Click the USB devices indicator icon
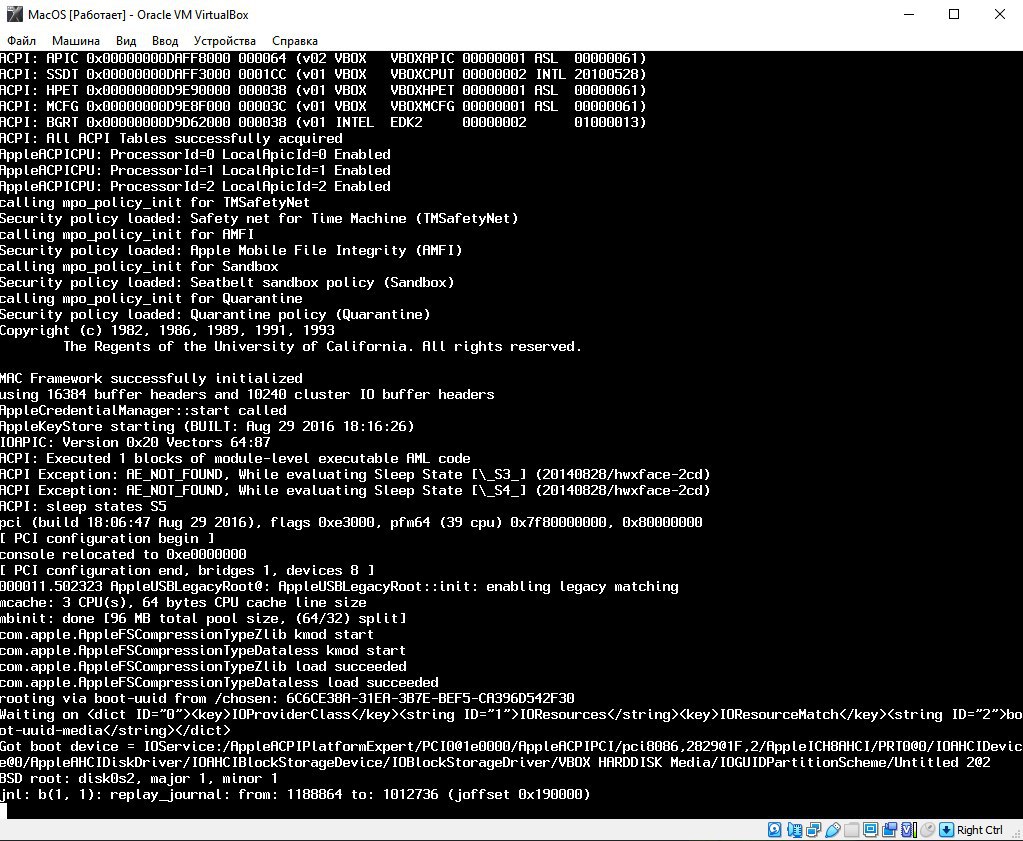 coord(833,830)
